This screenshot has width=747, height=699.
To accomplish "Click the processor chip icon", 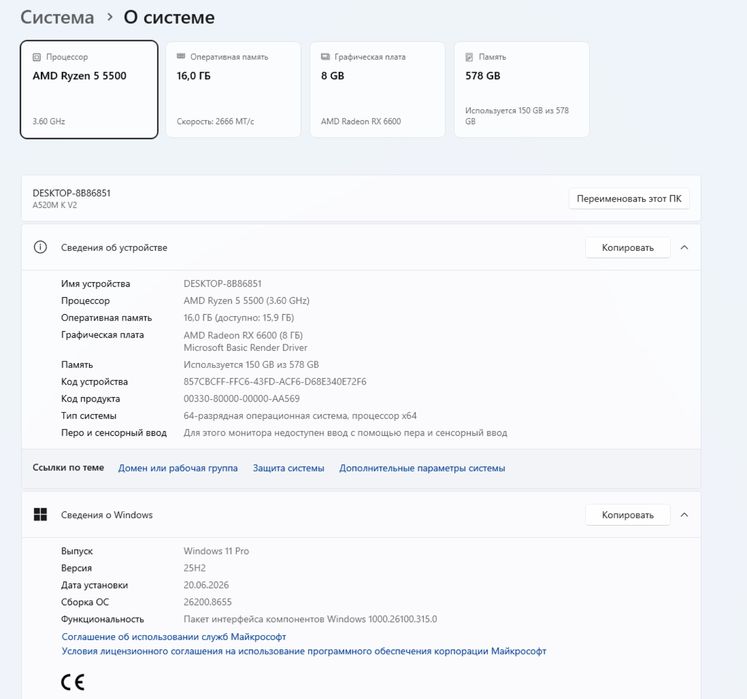I will pos(37,57).
